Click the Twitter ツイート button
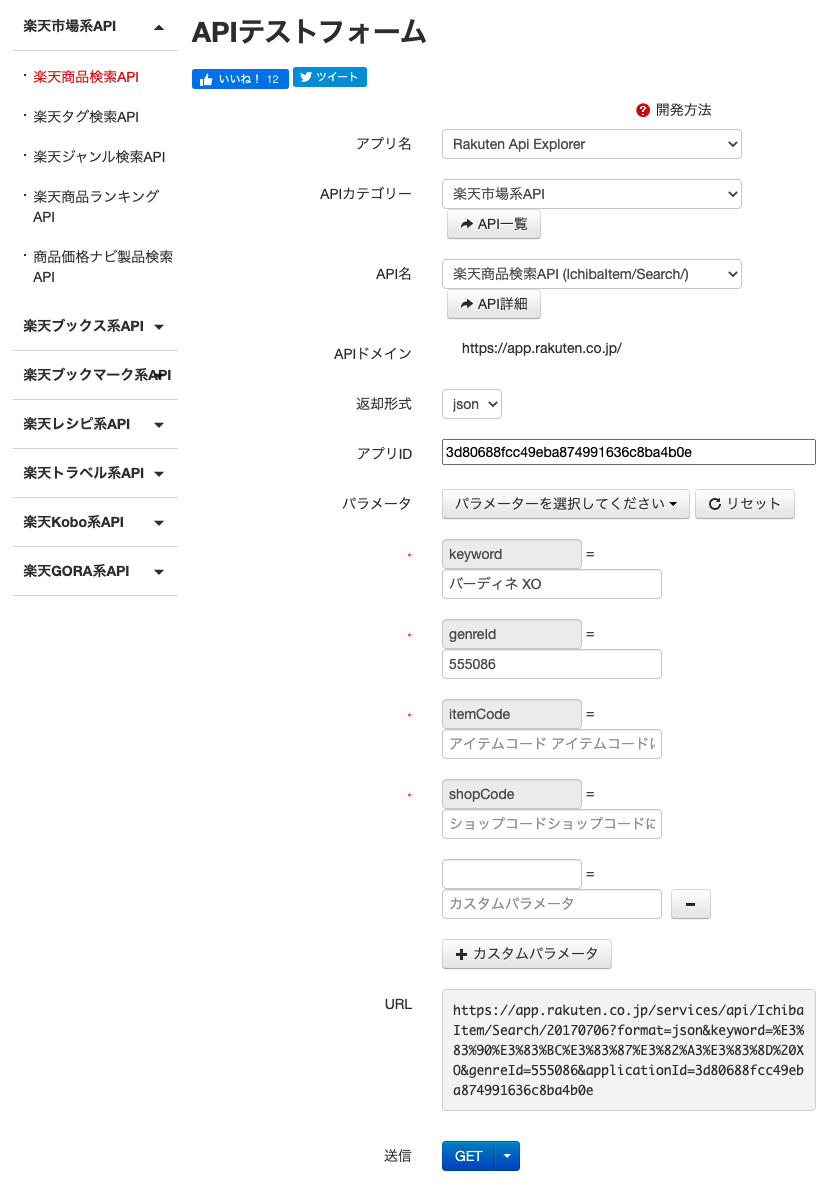Image resolution: width=824 pixels, height=1203 pixels. tap(329, 77)
